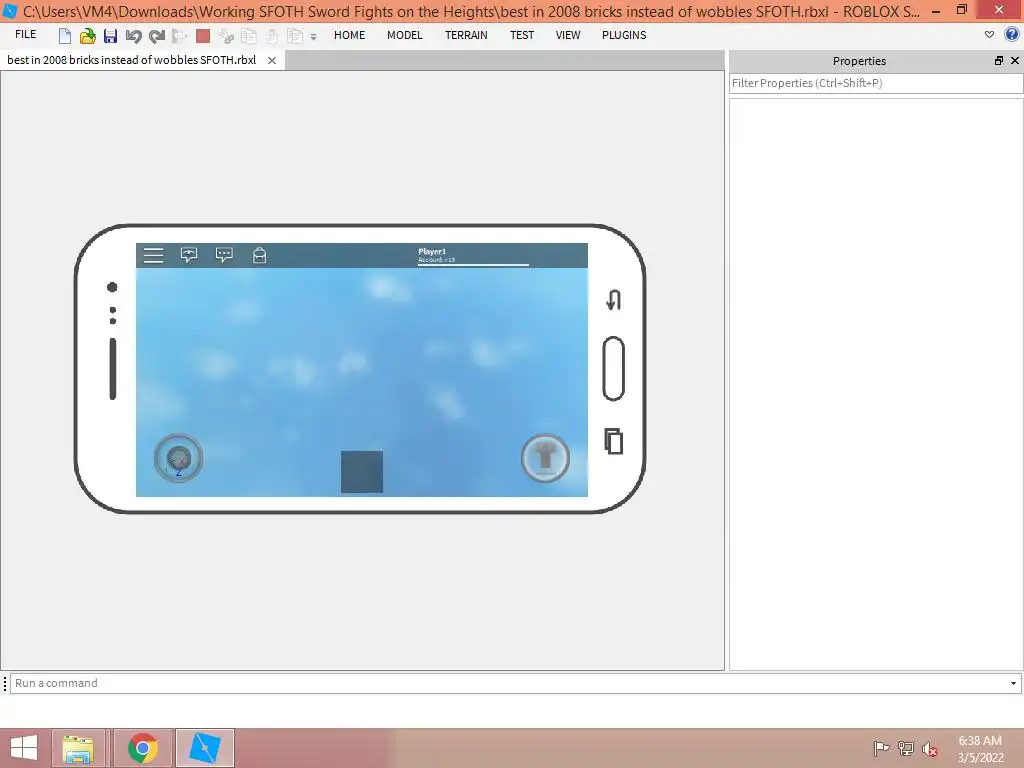
Task: Click the New file icon in quick toolbar
Action: tap(64, 36)
